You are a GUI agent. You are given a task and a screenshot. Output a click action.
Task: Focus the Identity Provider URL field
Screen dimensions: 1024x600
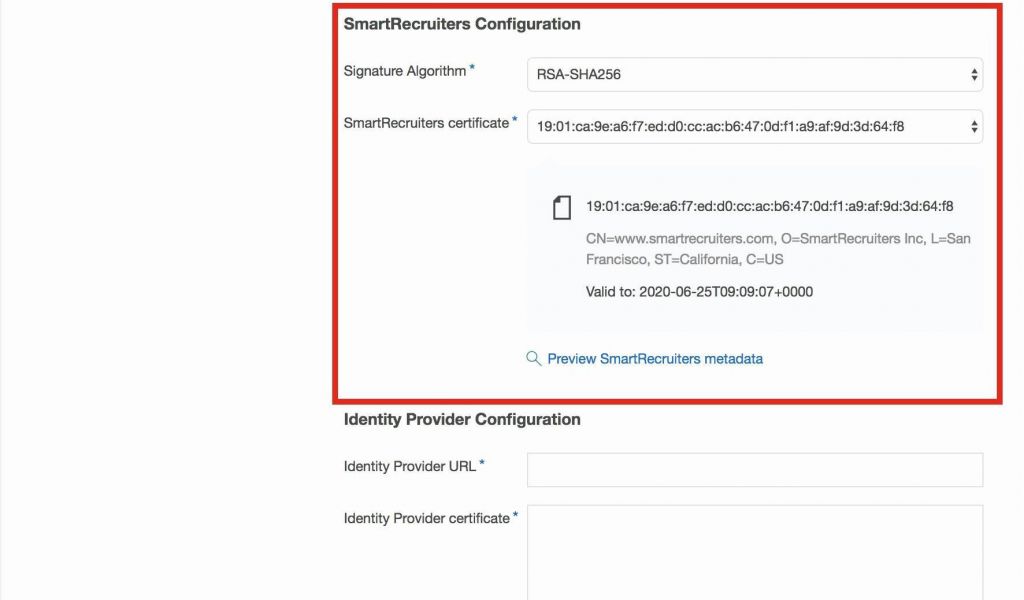pyautogui.click(x=754, y=470)
